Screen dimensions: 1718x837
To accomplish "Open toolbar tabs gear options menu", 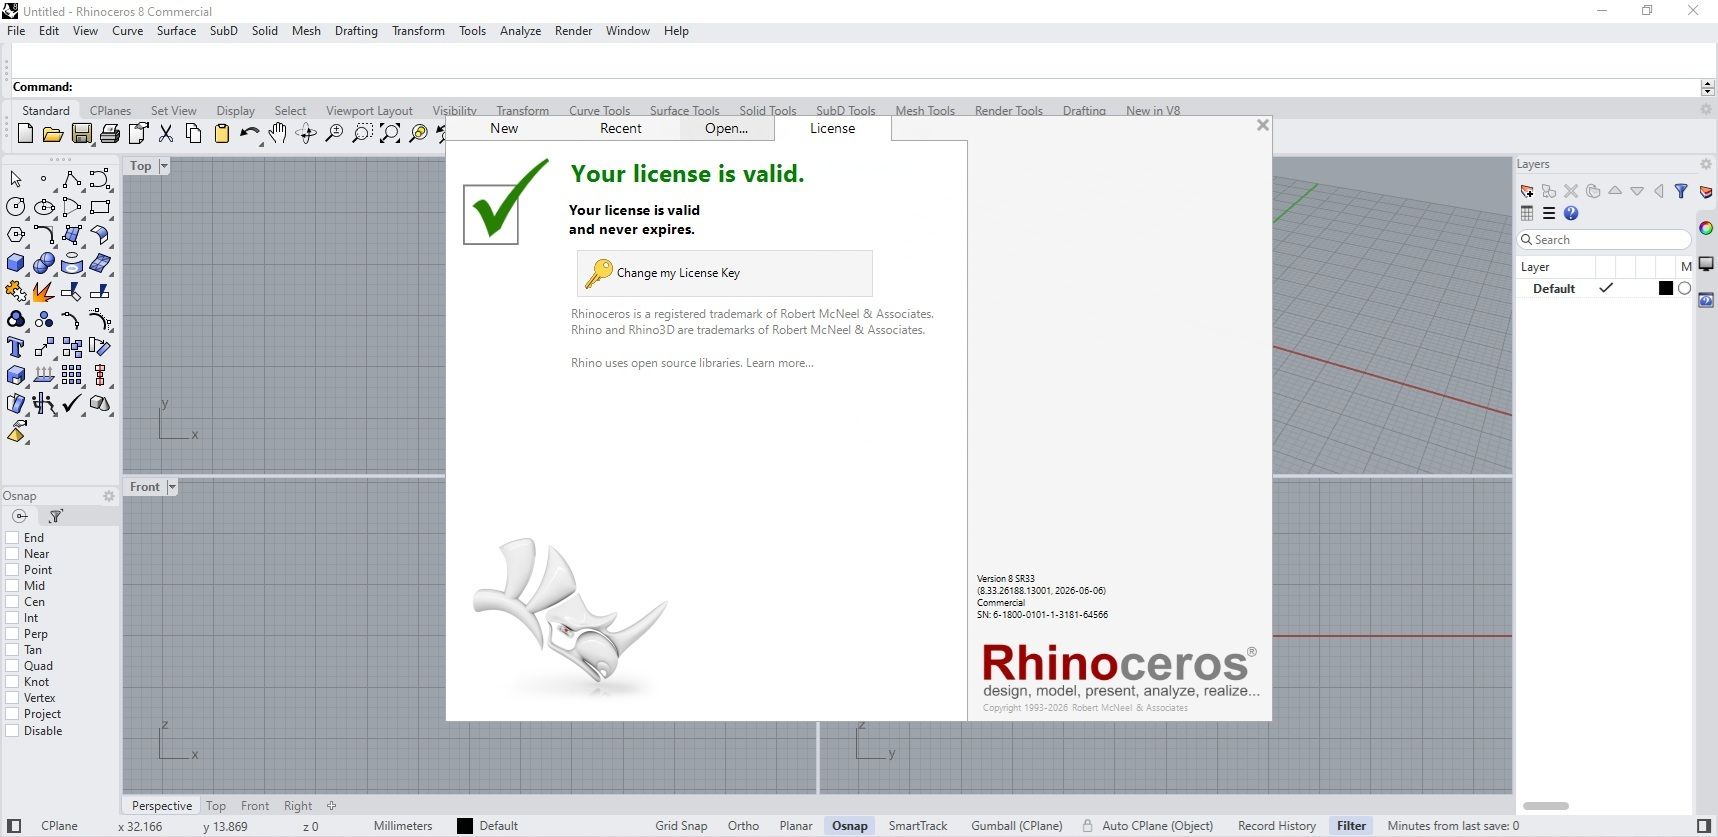I will pyautogui.click(x=1706, y=110).
